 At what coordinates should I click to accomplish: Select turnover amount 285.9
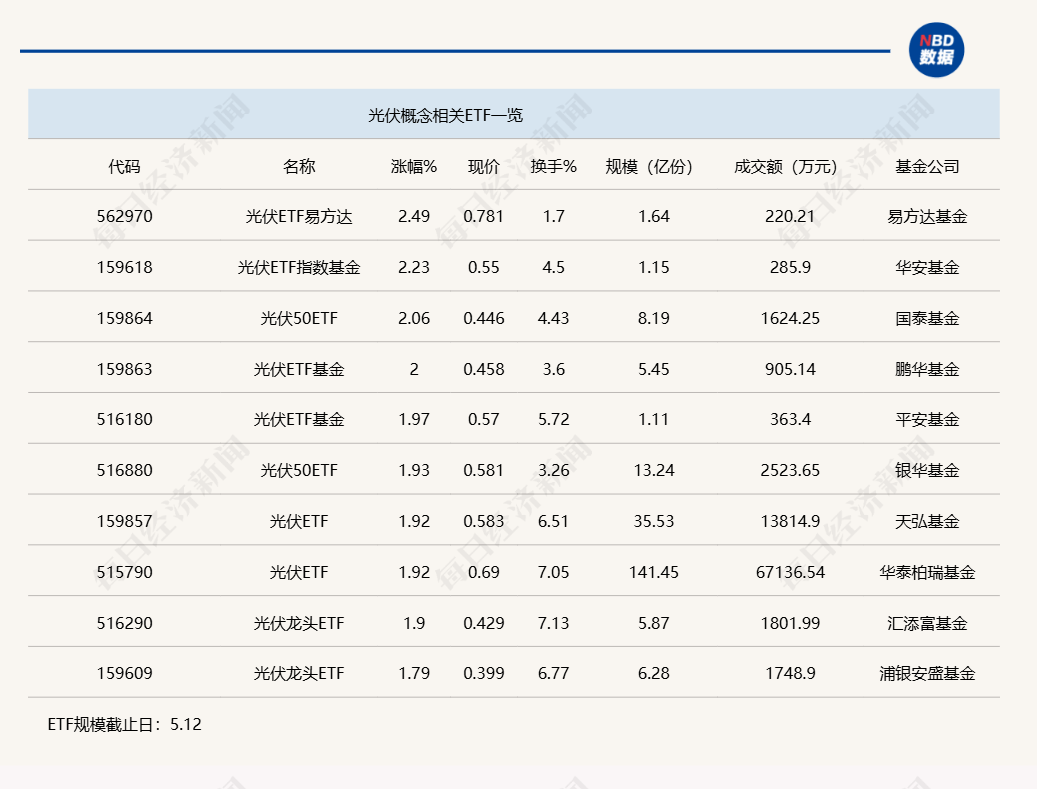(790, 267)
